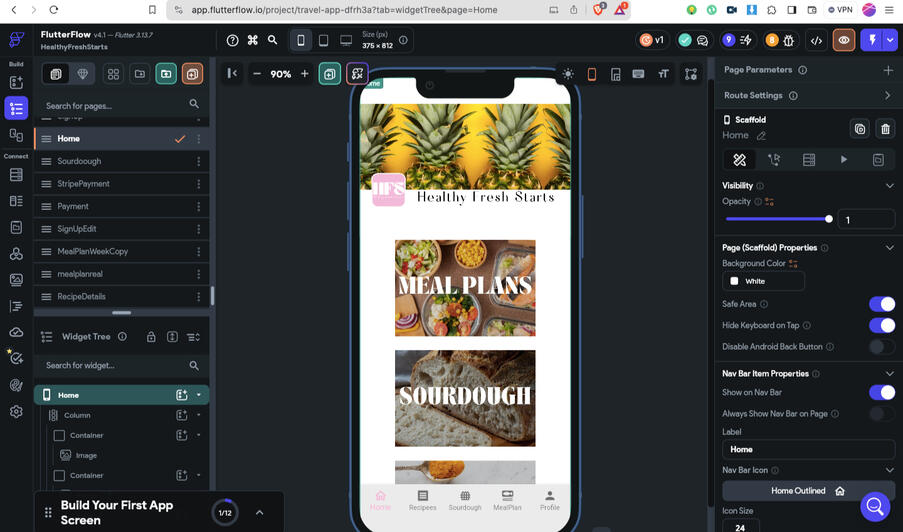Screen dimensions: 903x532
Task: Select the Sourdough page in list
Action: (x=79, y=161)
